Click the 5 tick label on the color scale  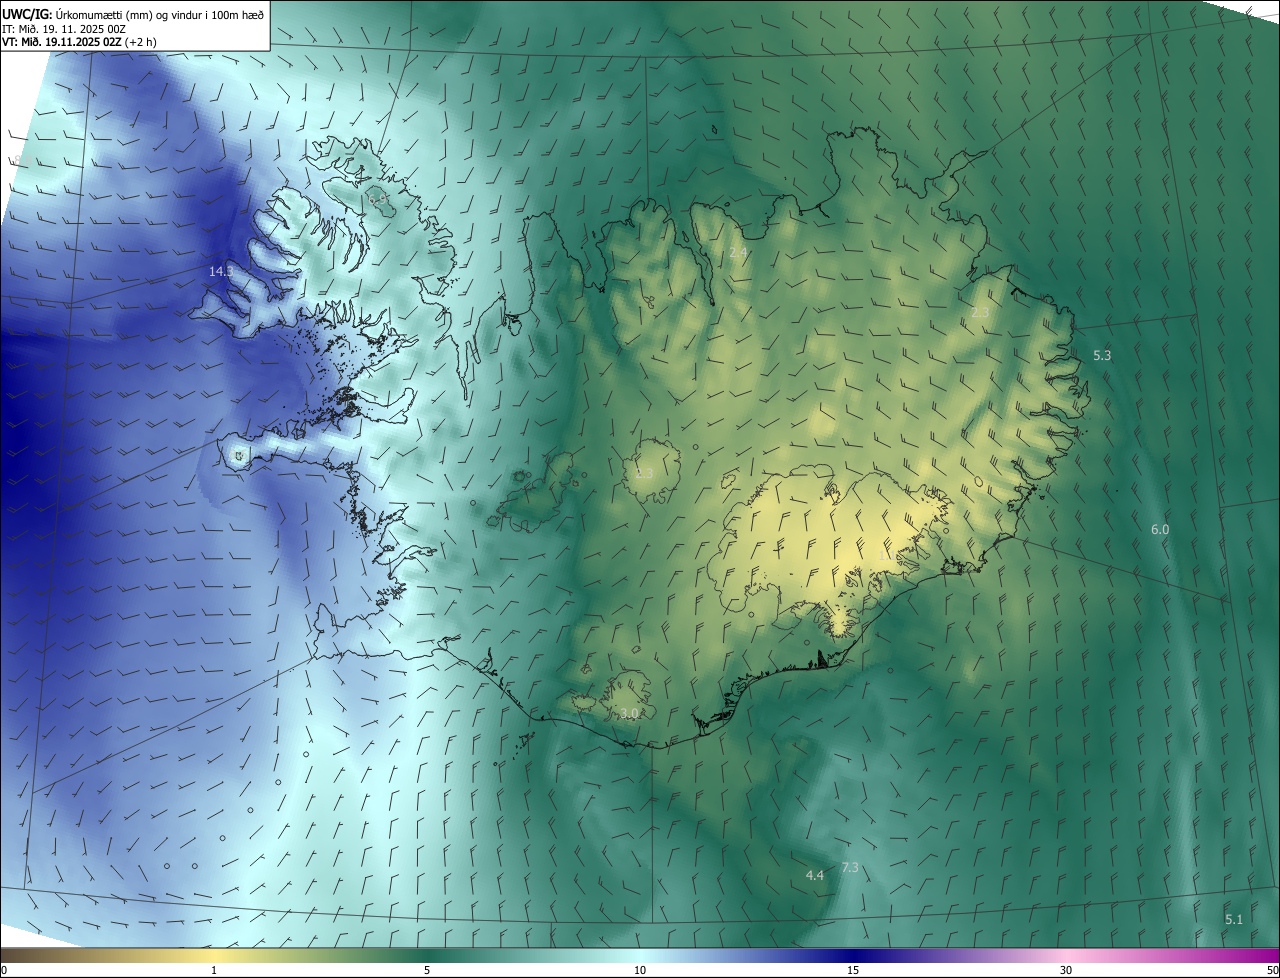pos(427,970)
